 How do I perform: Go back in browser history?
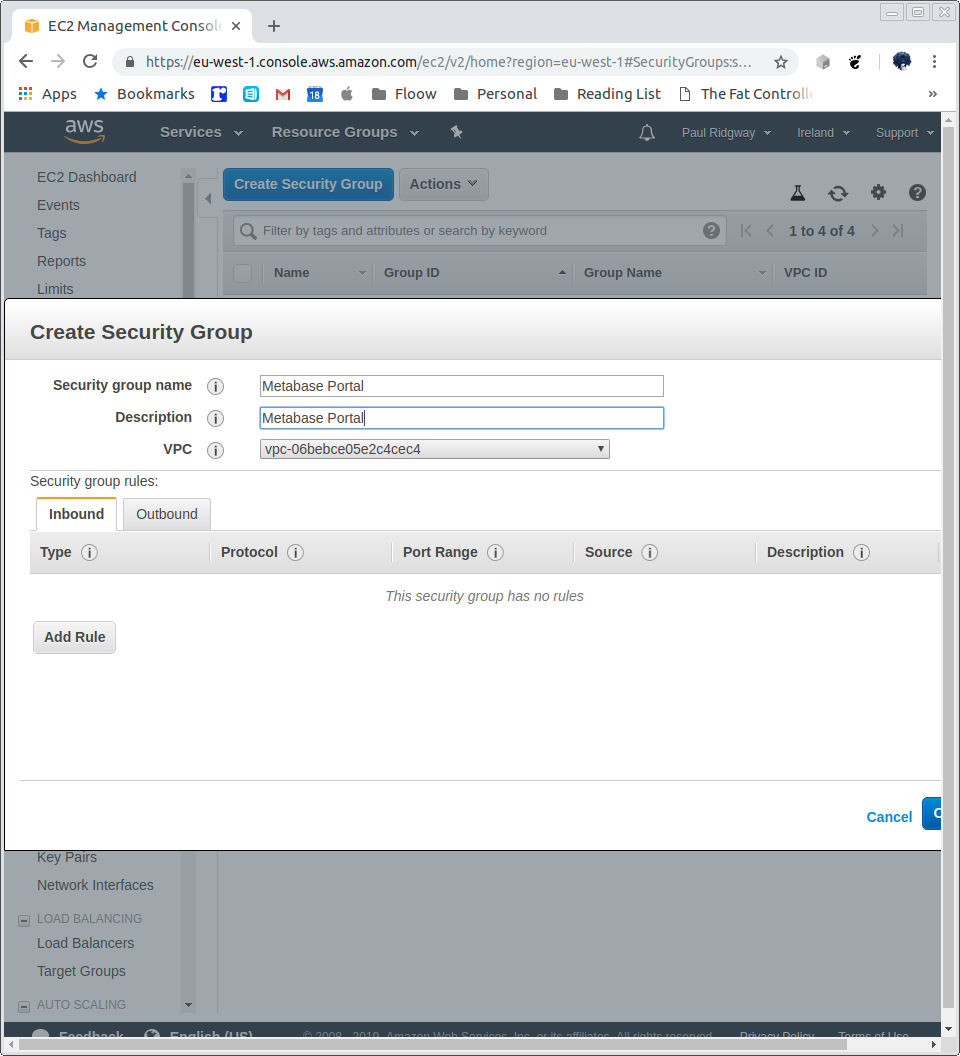(26, 61)
